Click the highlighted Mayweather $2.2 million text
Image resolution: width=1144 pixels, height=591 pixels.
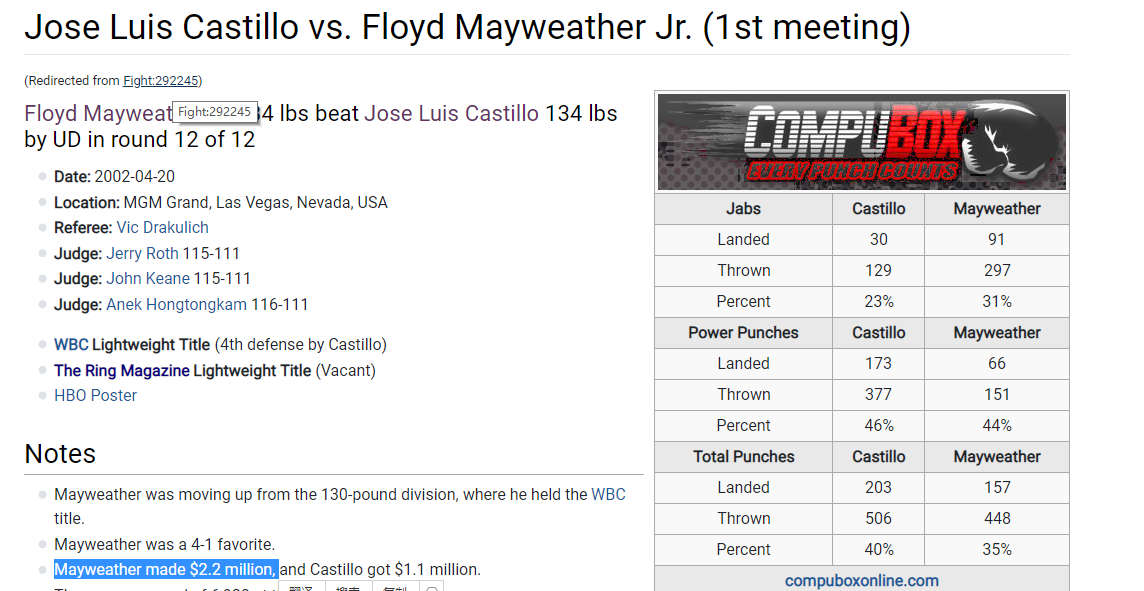pos(166,570)
